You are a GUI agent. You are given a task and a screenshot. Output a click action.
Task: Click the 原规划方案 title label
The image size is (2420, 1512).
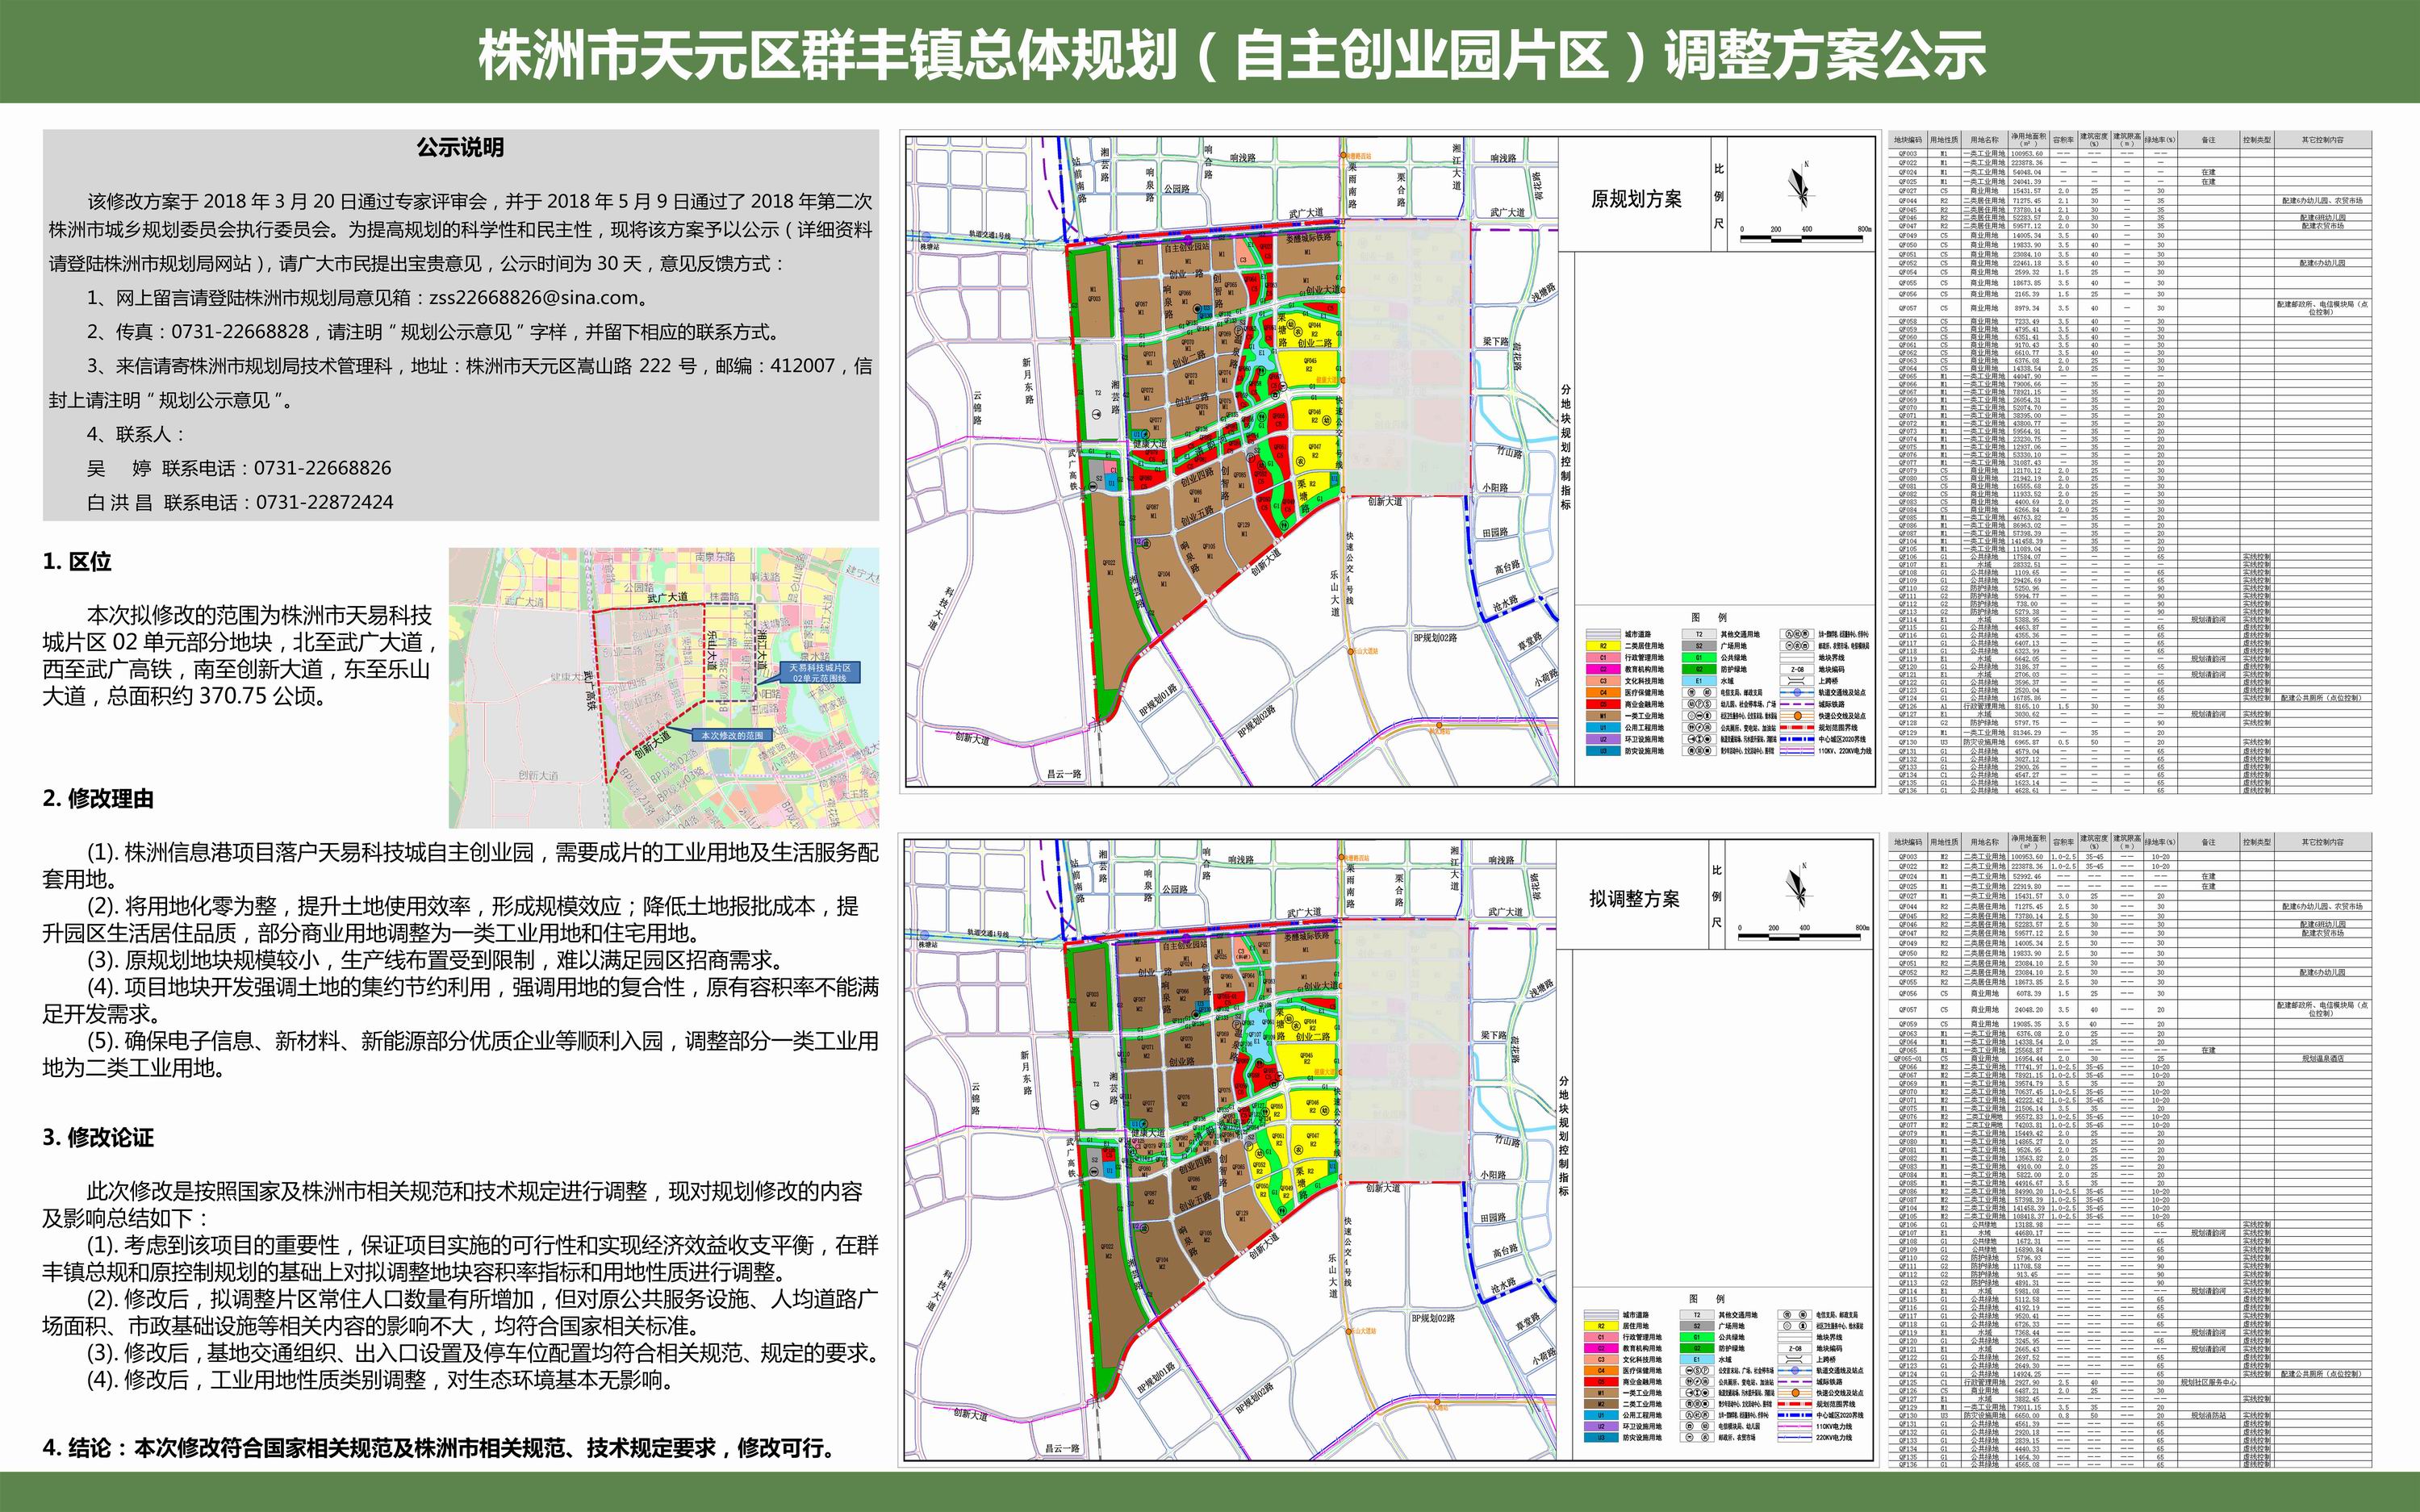point(1636,199)
